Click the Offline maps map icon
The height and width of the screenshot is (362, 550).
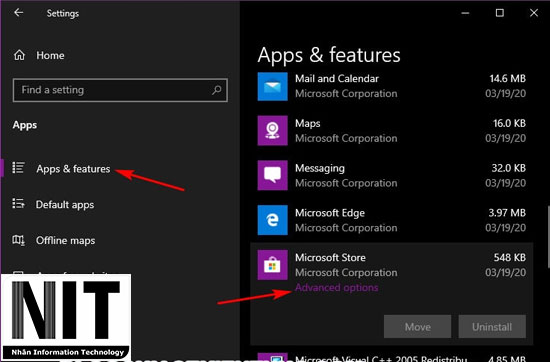[18, 240]
